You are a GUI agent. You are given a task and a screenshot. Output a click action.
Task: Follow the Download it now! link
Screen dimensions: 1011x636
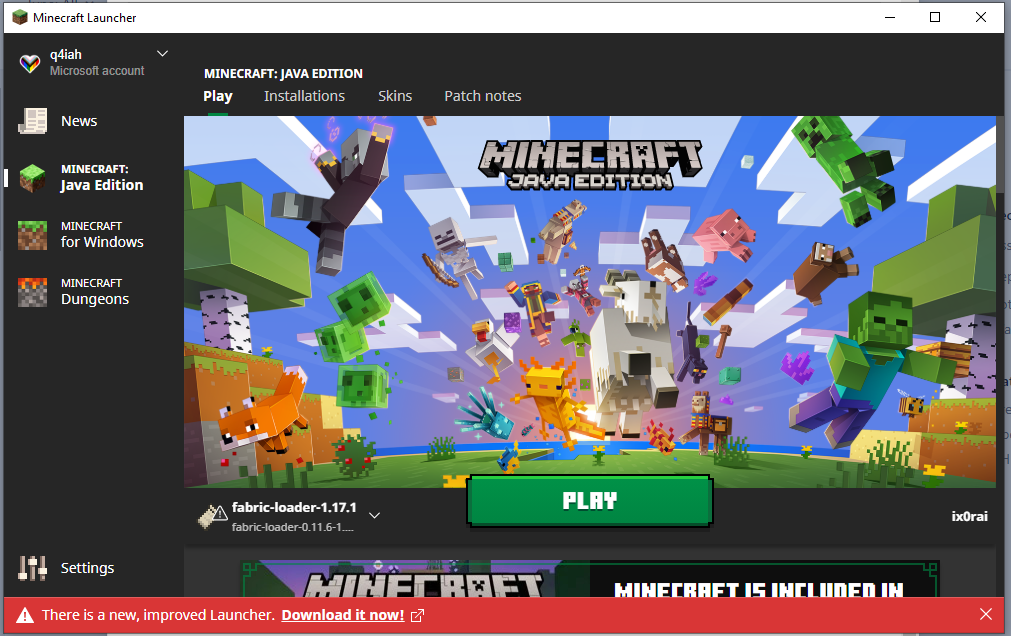[343, 615]
